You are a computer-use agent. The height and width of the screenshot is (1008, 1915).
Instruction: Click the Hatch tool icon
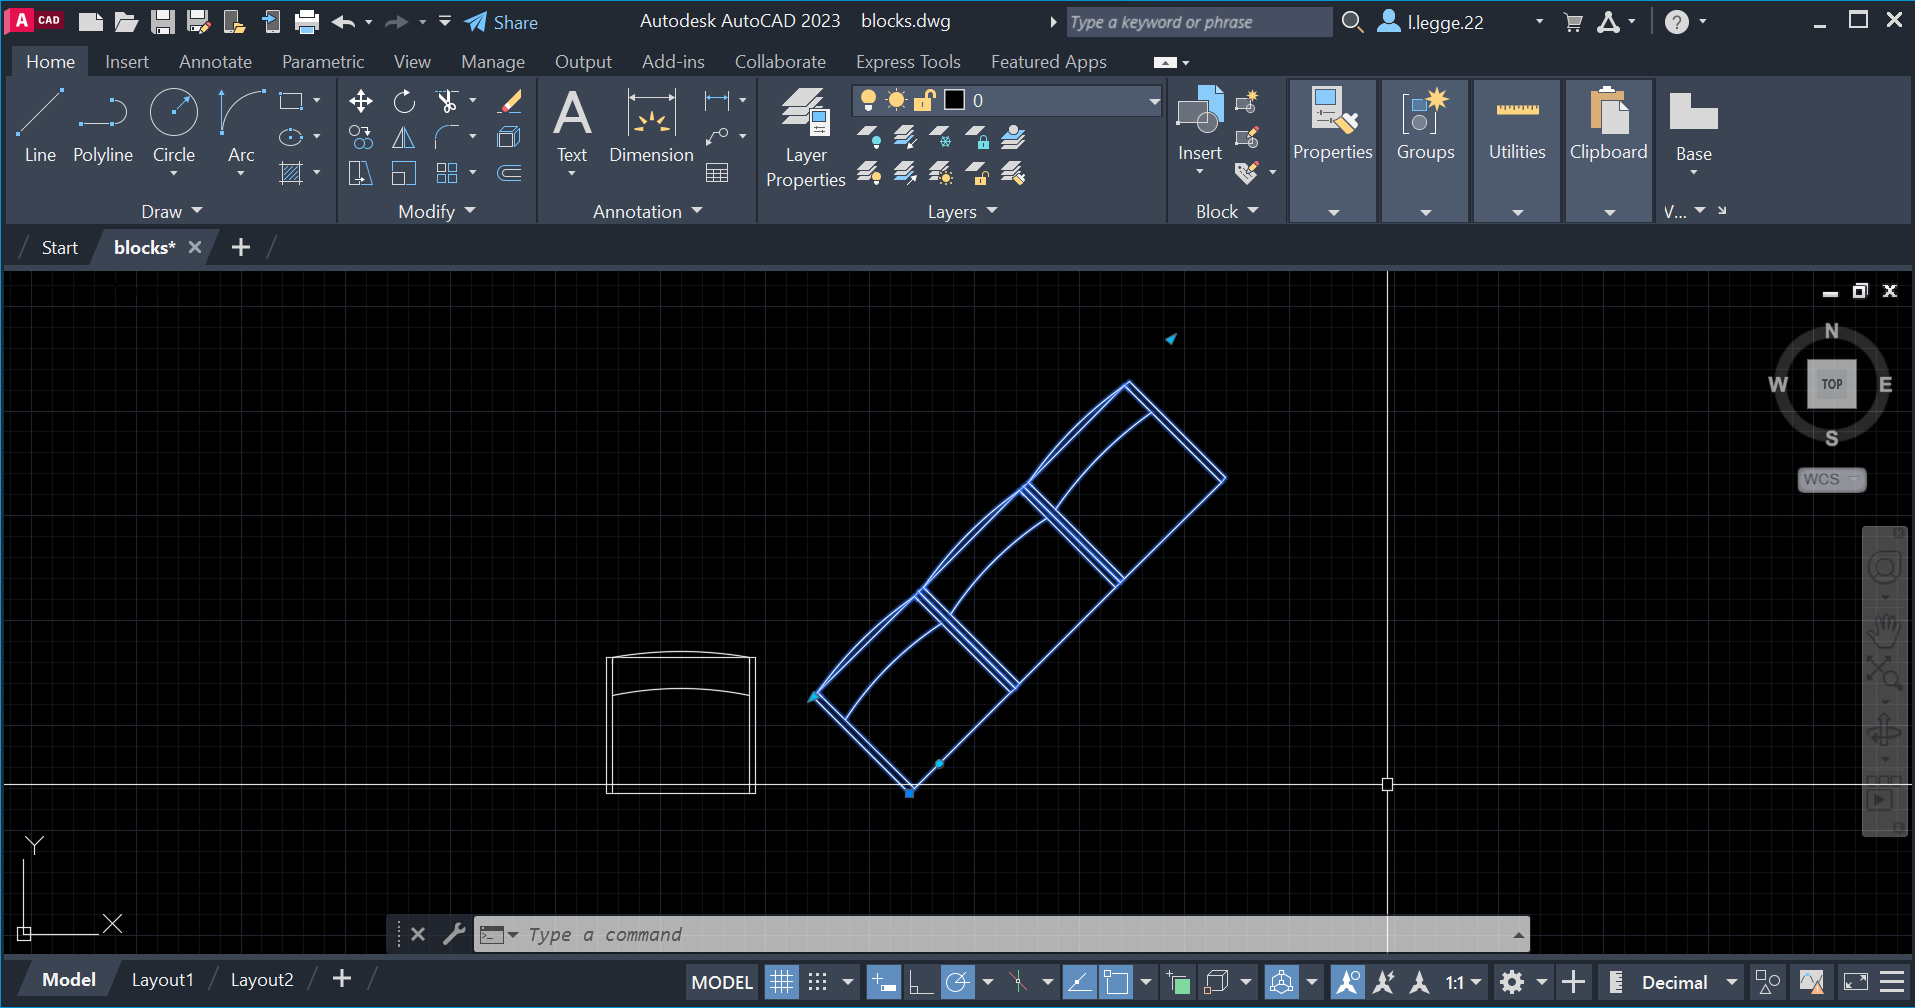[x=291, y=173]
